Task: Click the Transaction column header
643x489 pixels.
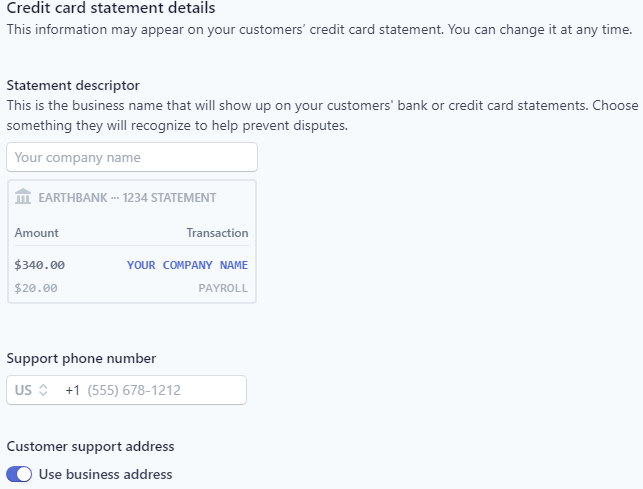Action: click(217, 233)
